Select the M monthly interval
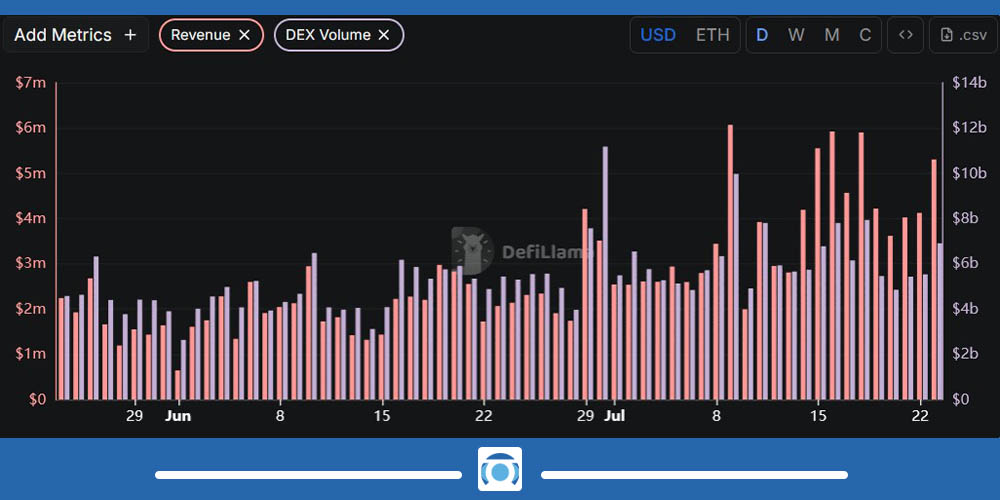1000x500 pixels. (831, 35)
